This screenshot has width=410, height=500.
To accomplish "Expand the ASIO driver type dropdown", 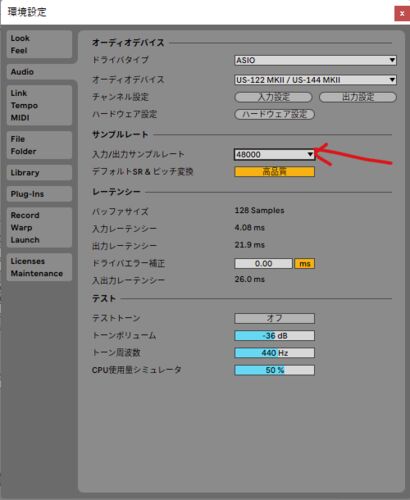I will point(315,60).
